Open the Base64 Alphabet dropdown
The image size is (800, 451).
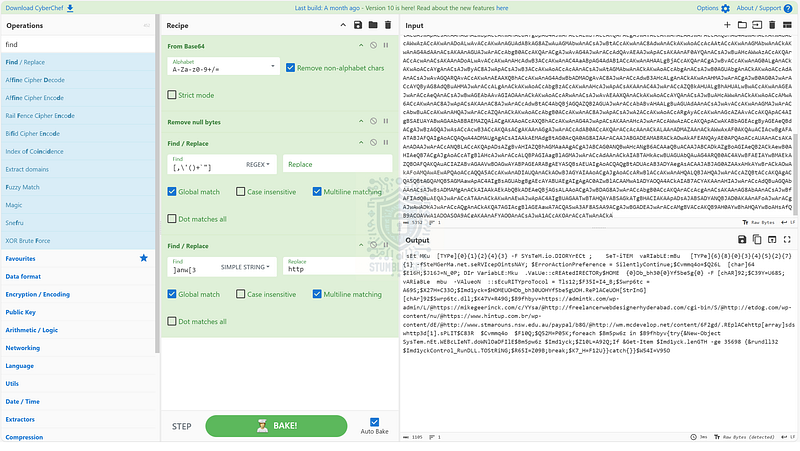click(x=223, y=66)
